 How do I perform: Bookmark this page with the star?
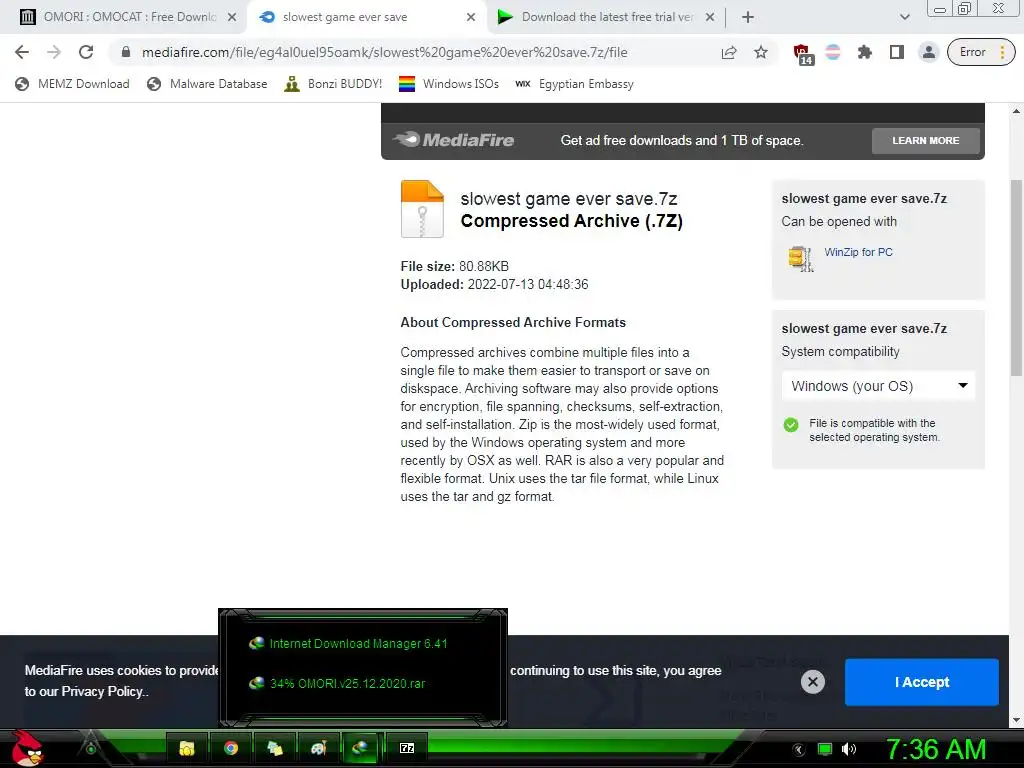pos(761,52)
